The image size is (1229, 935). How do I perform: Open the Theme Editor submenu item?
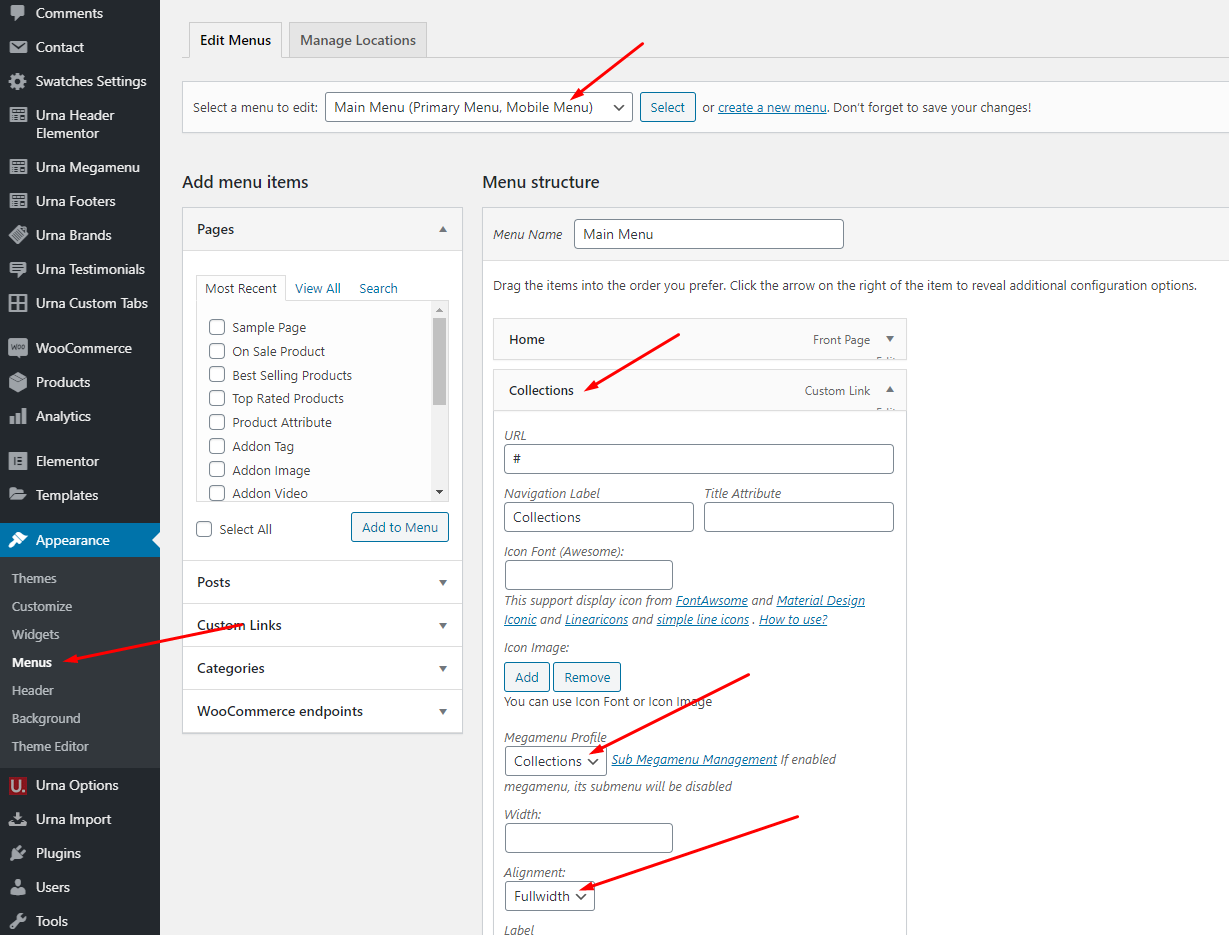pyautogui.click(x=50, y=746)
